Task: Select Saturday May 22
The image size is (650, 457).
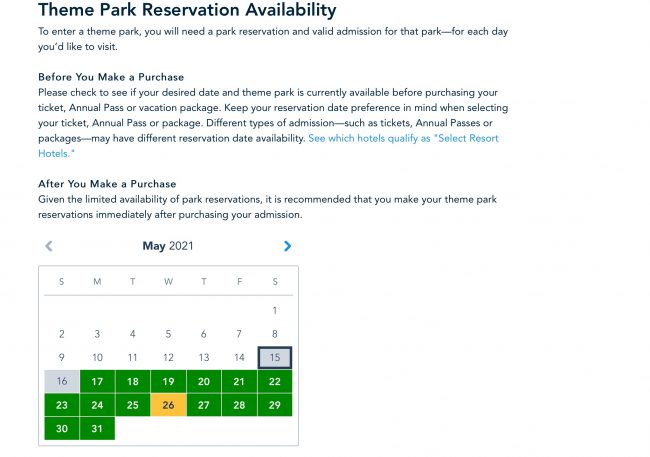Action: pos(275,381)
